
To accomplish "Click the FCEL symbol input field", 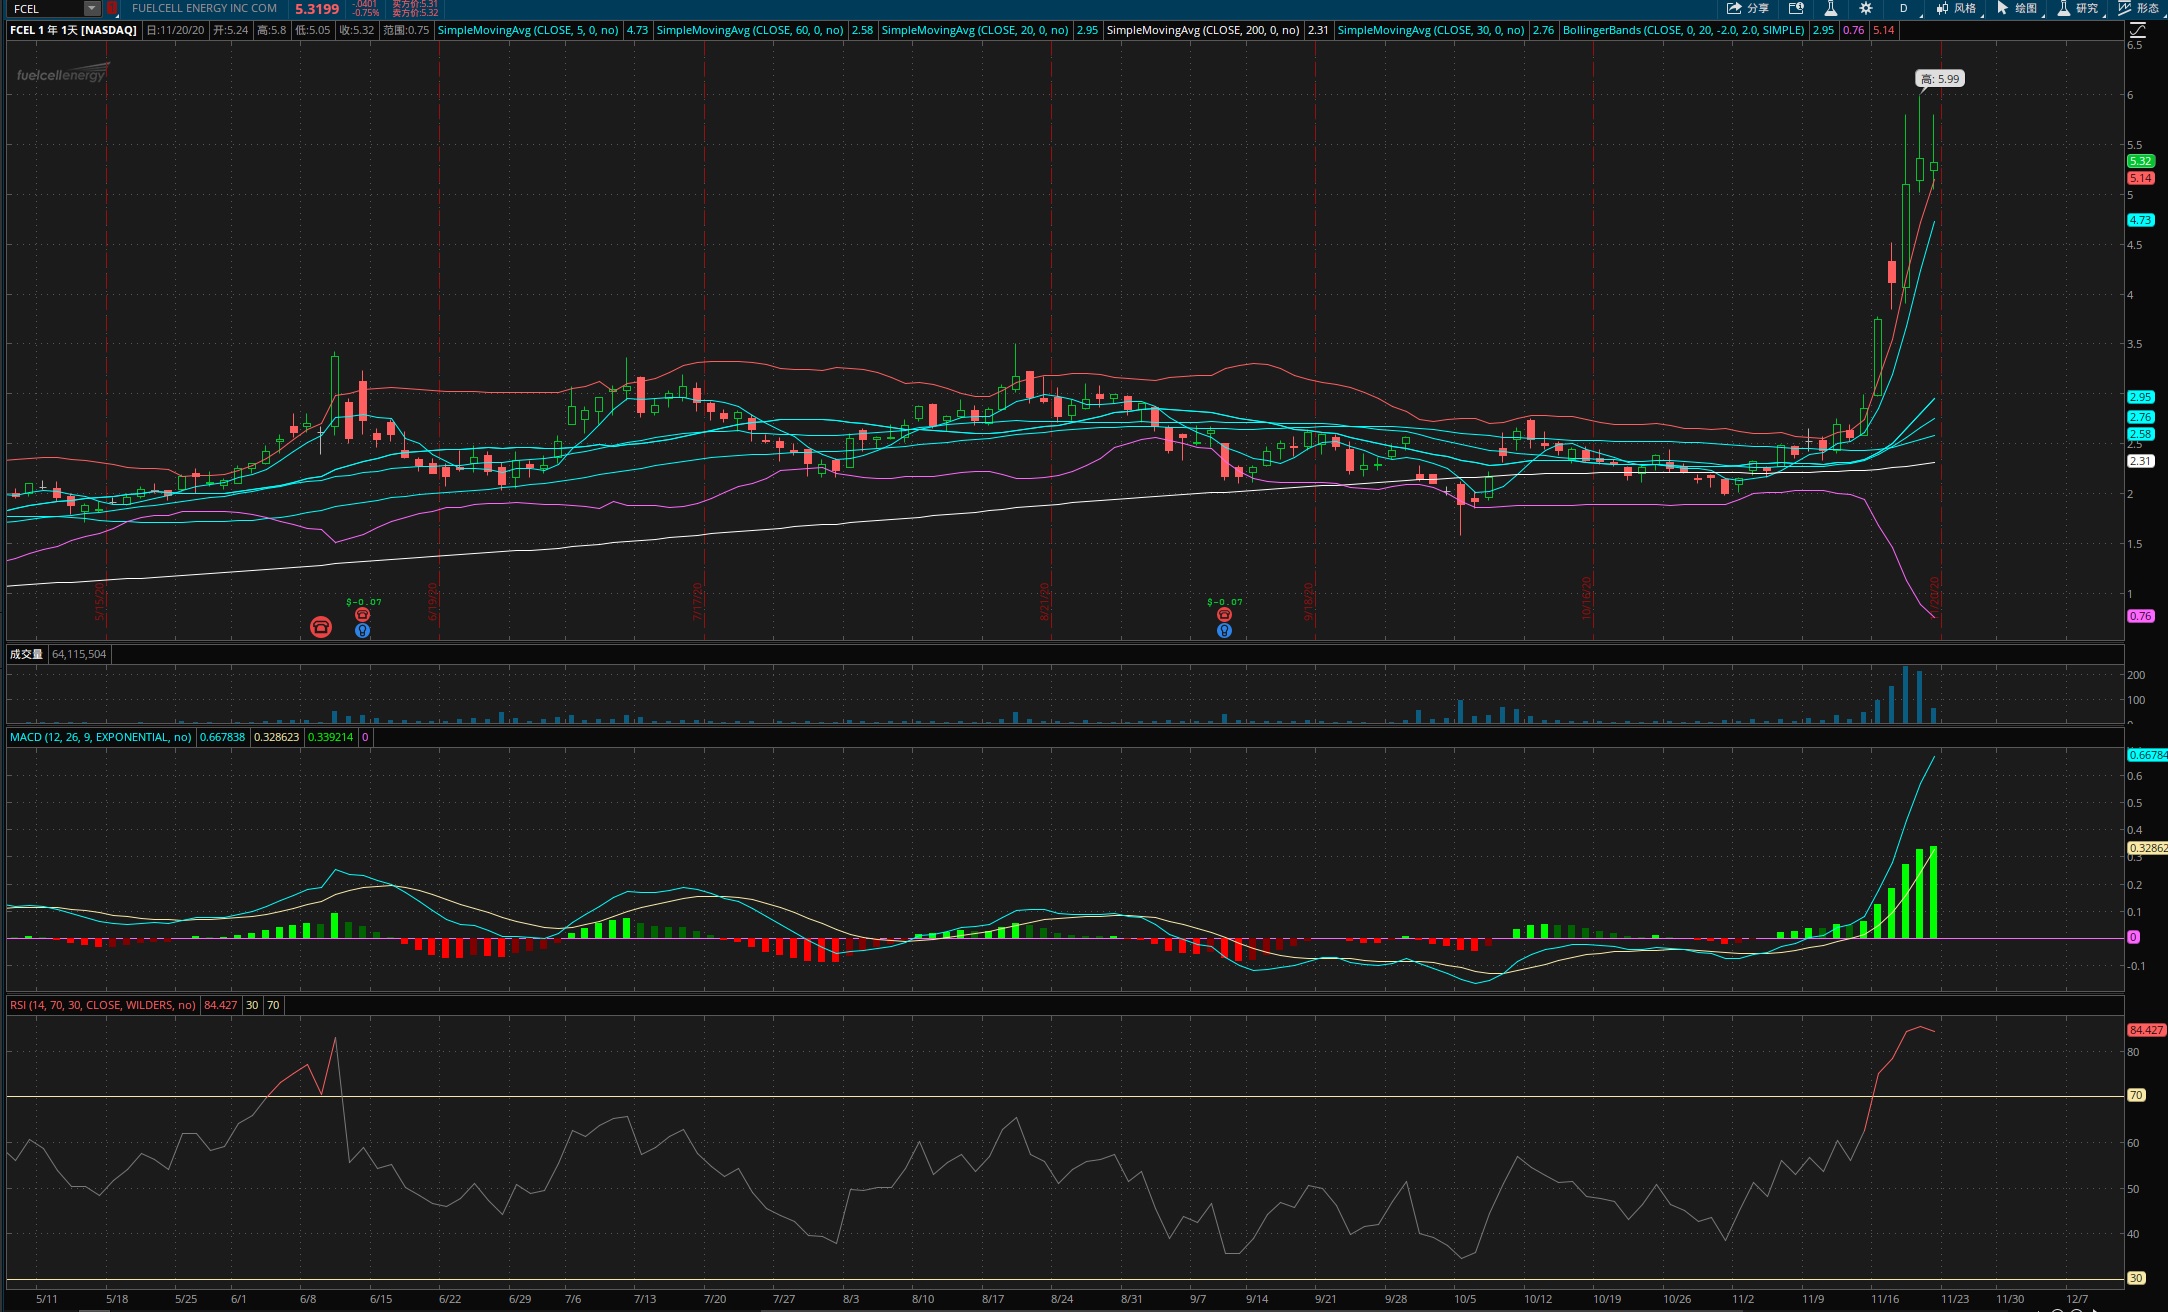I will coord(46,8).
